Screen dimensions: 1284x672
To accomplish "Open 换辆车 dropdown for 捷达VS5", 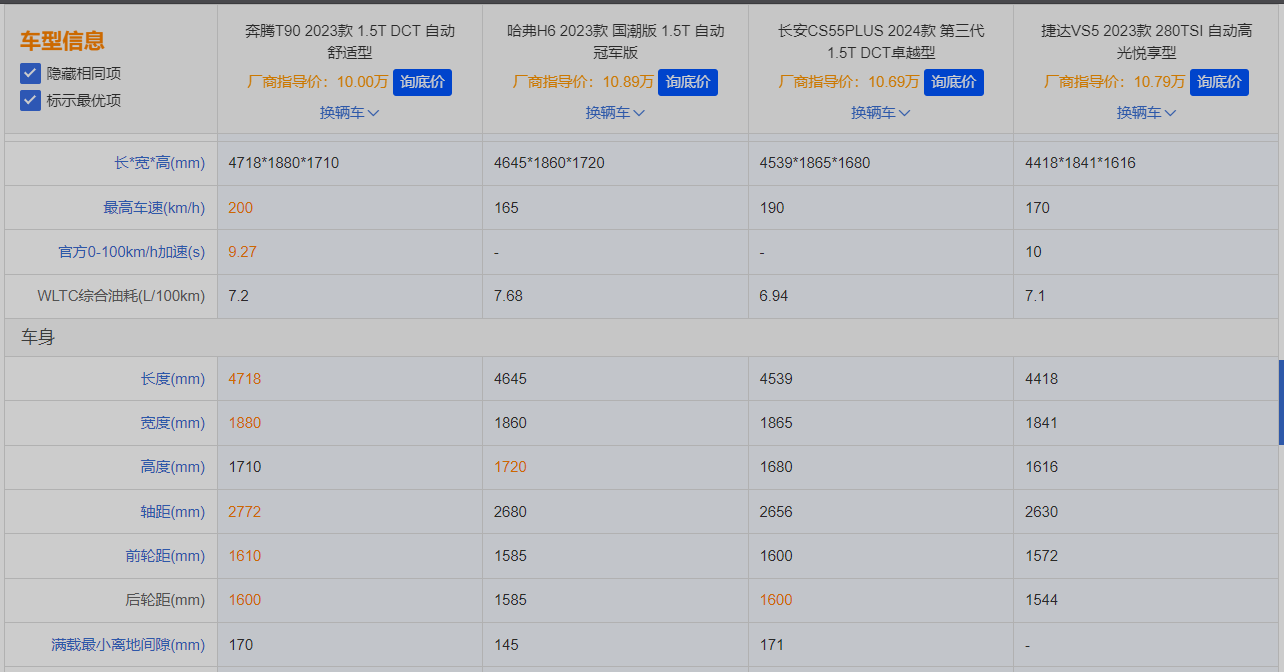I will pyautogui.click(x=1147, y=113).
